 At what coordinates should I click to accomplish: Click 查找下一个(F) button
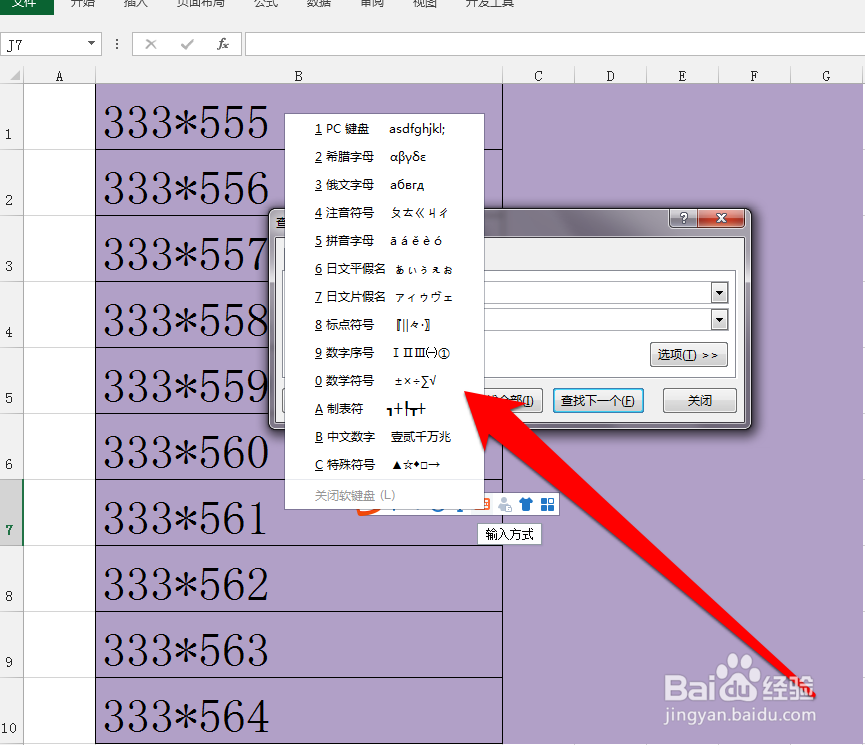pos(598,401)
